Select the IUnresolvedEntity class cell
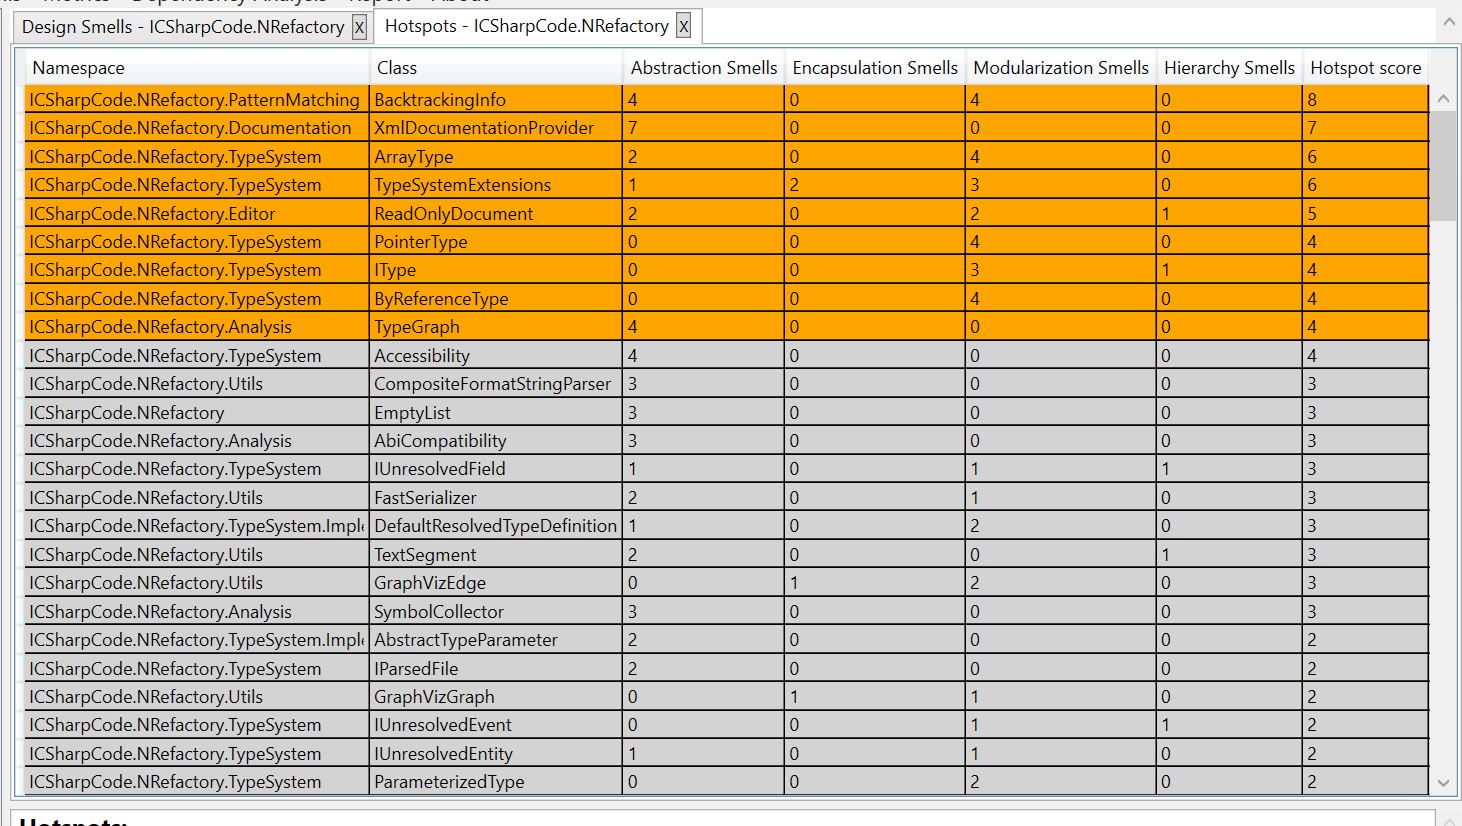This screenshot has height=826, width=1462. (496, 754)
